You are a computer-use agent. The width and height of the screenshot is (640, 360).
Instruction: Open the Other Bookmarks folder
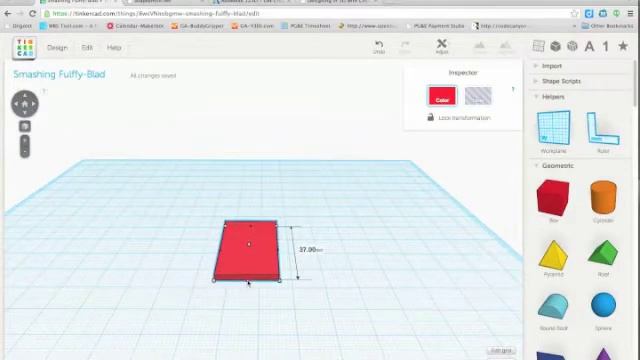[x=607, y=26]
